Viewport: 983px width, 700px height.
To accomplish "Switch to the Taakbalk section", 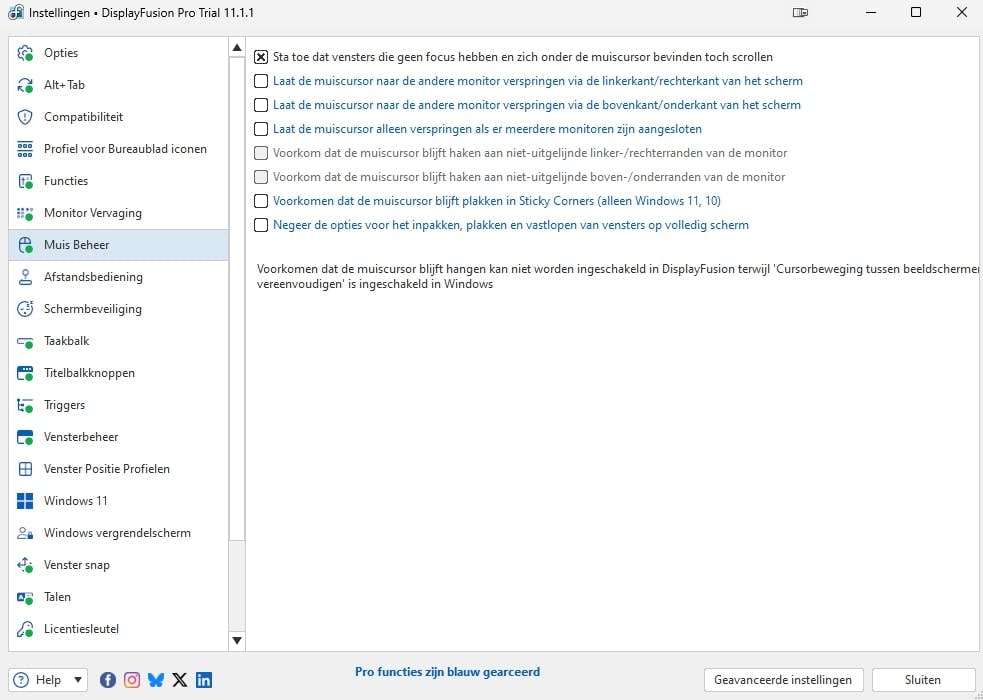I will [118, 341].
